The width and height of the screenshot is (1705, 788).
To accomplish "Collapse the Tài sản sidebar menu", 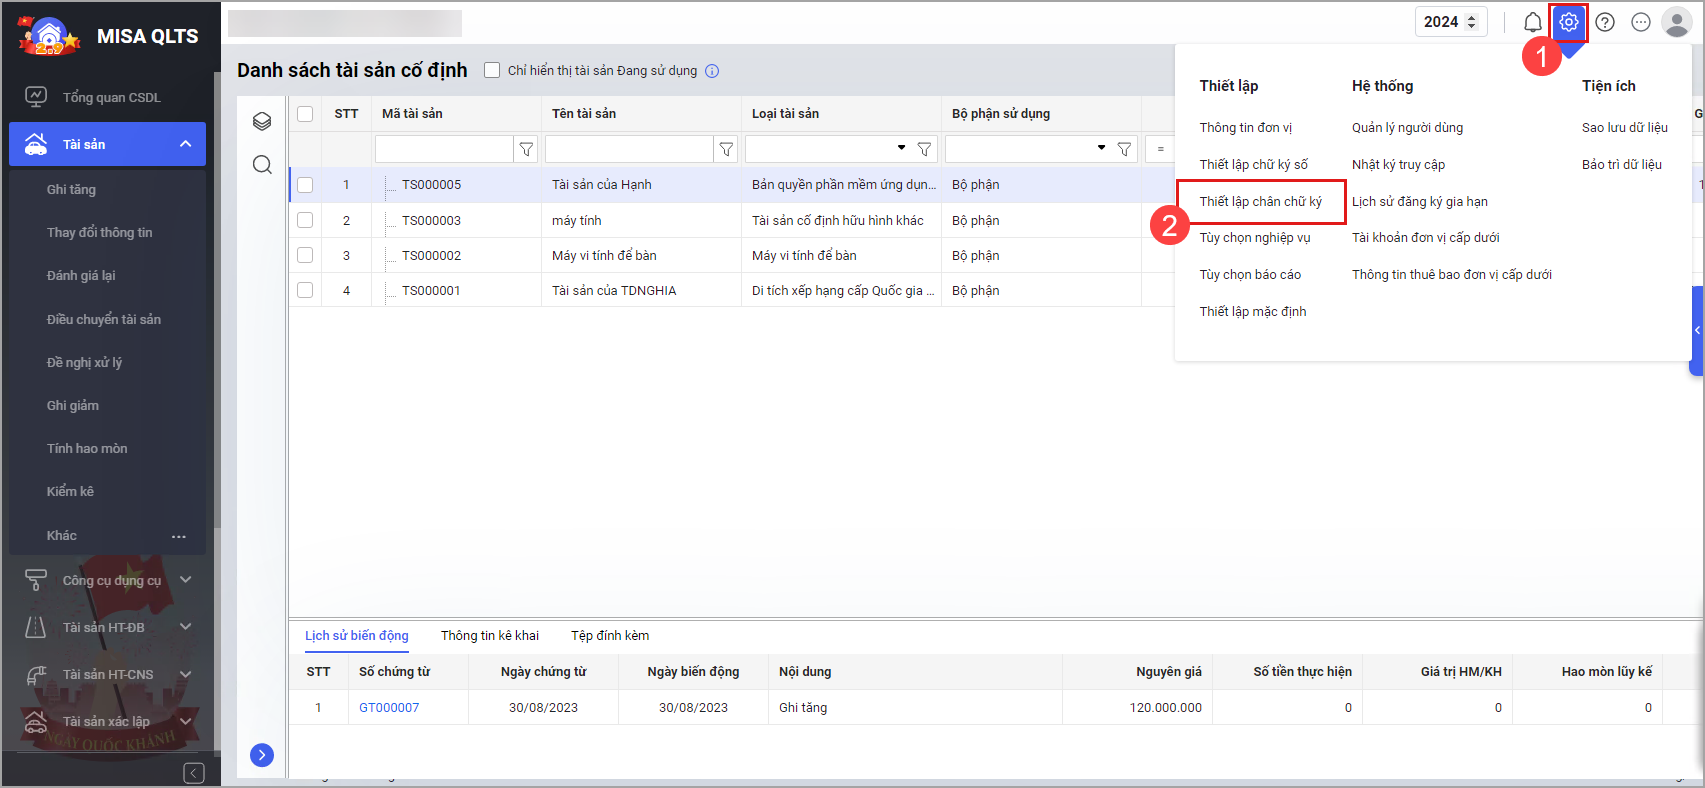I will point(185,144).
